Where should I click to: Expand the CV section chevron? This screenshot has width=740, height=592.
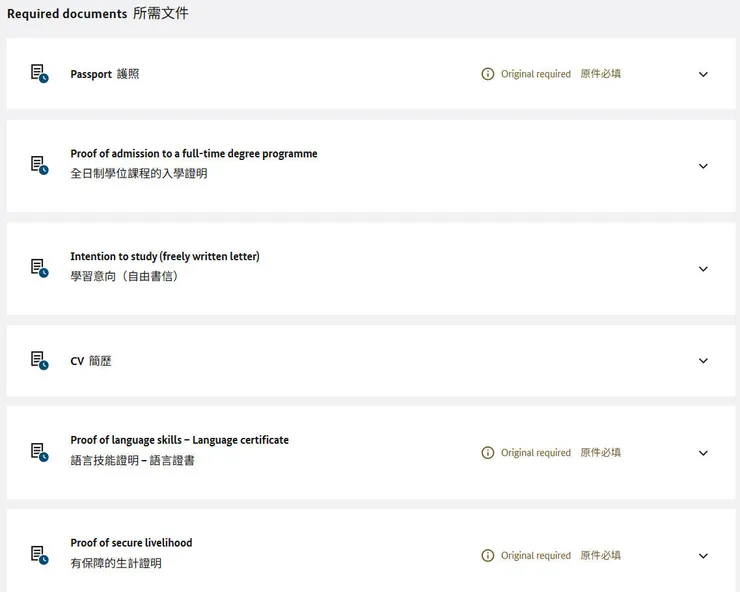point(703,361)
